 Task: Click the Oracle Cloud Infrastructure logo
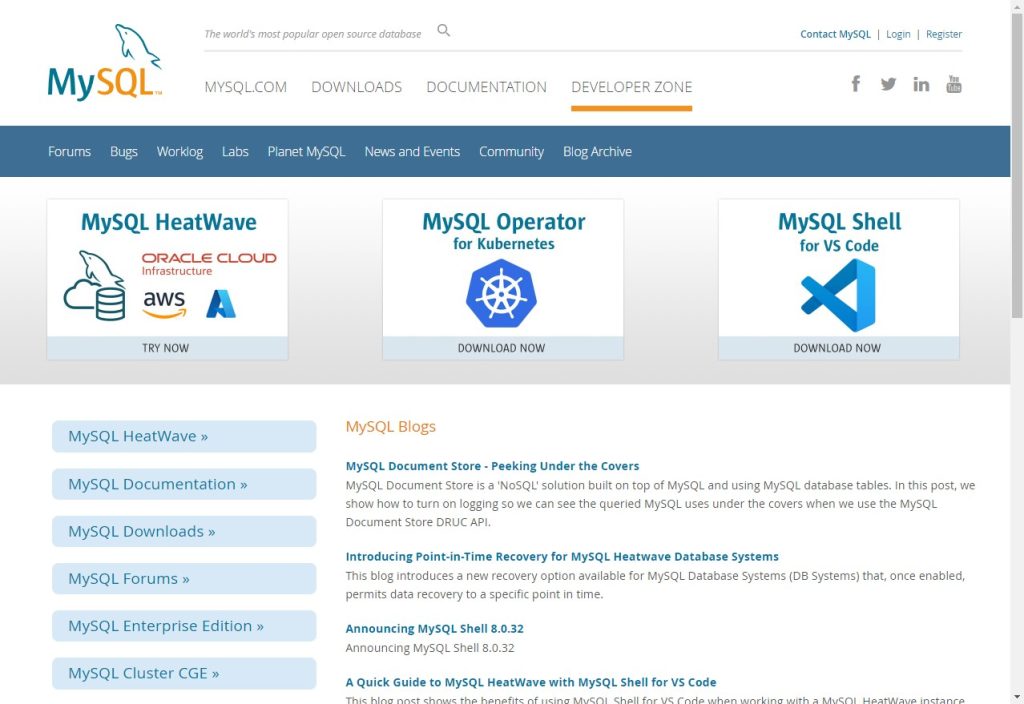click(x=209, y=264)
